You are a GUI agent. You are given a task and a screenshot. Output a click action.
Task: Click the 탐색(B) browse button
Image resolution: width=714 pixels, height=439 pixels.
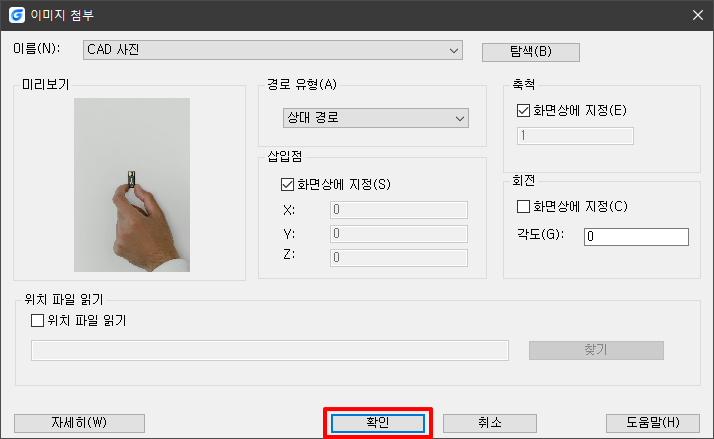530,52
